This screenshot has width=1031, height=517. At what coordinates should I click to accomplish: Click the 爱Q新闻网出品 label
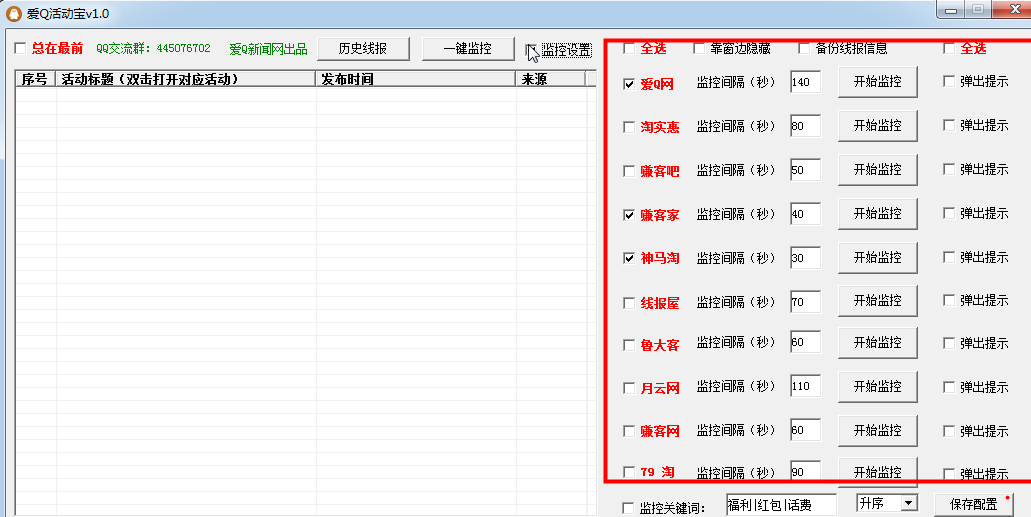coord(268,49)
